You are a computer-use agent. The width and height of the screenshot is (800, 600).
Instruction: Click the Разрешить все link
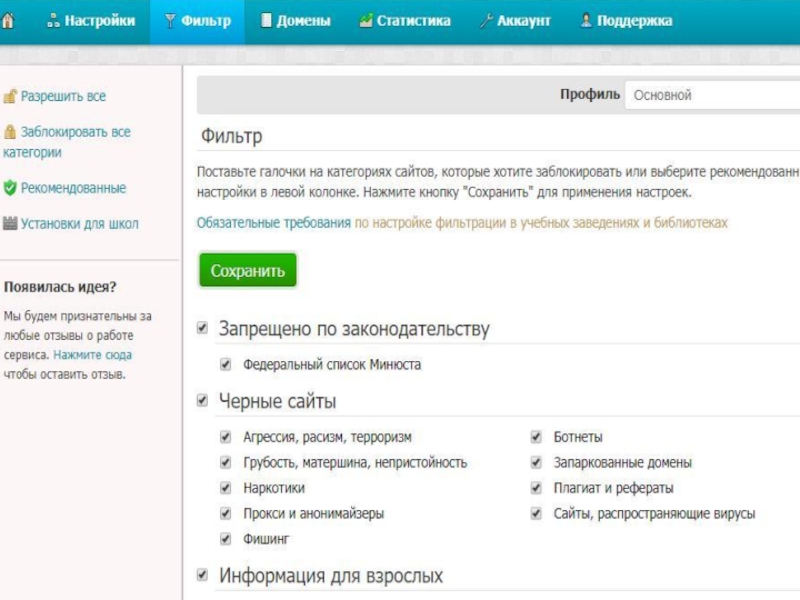pyautogui.click(x=63, y=96)
